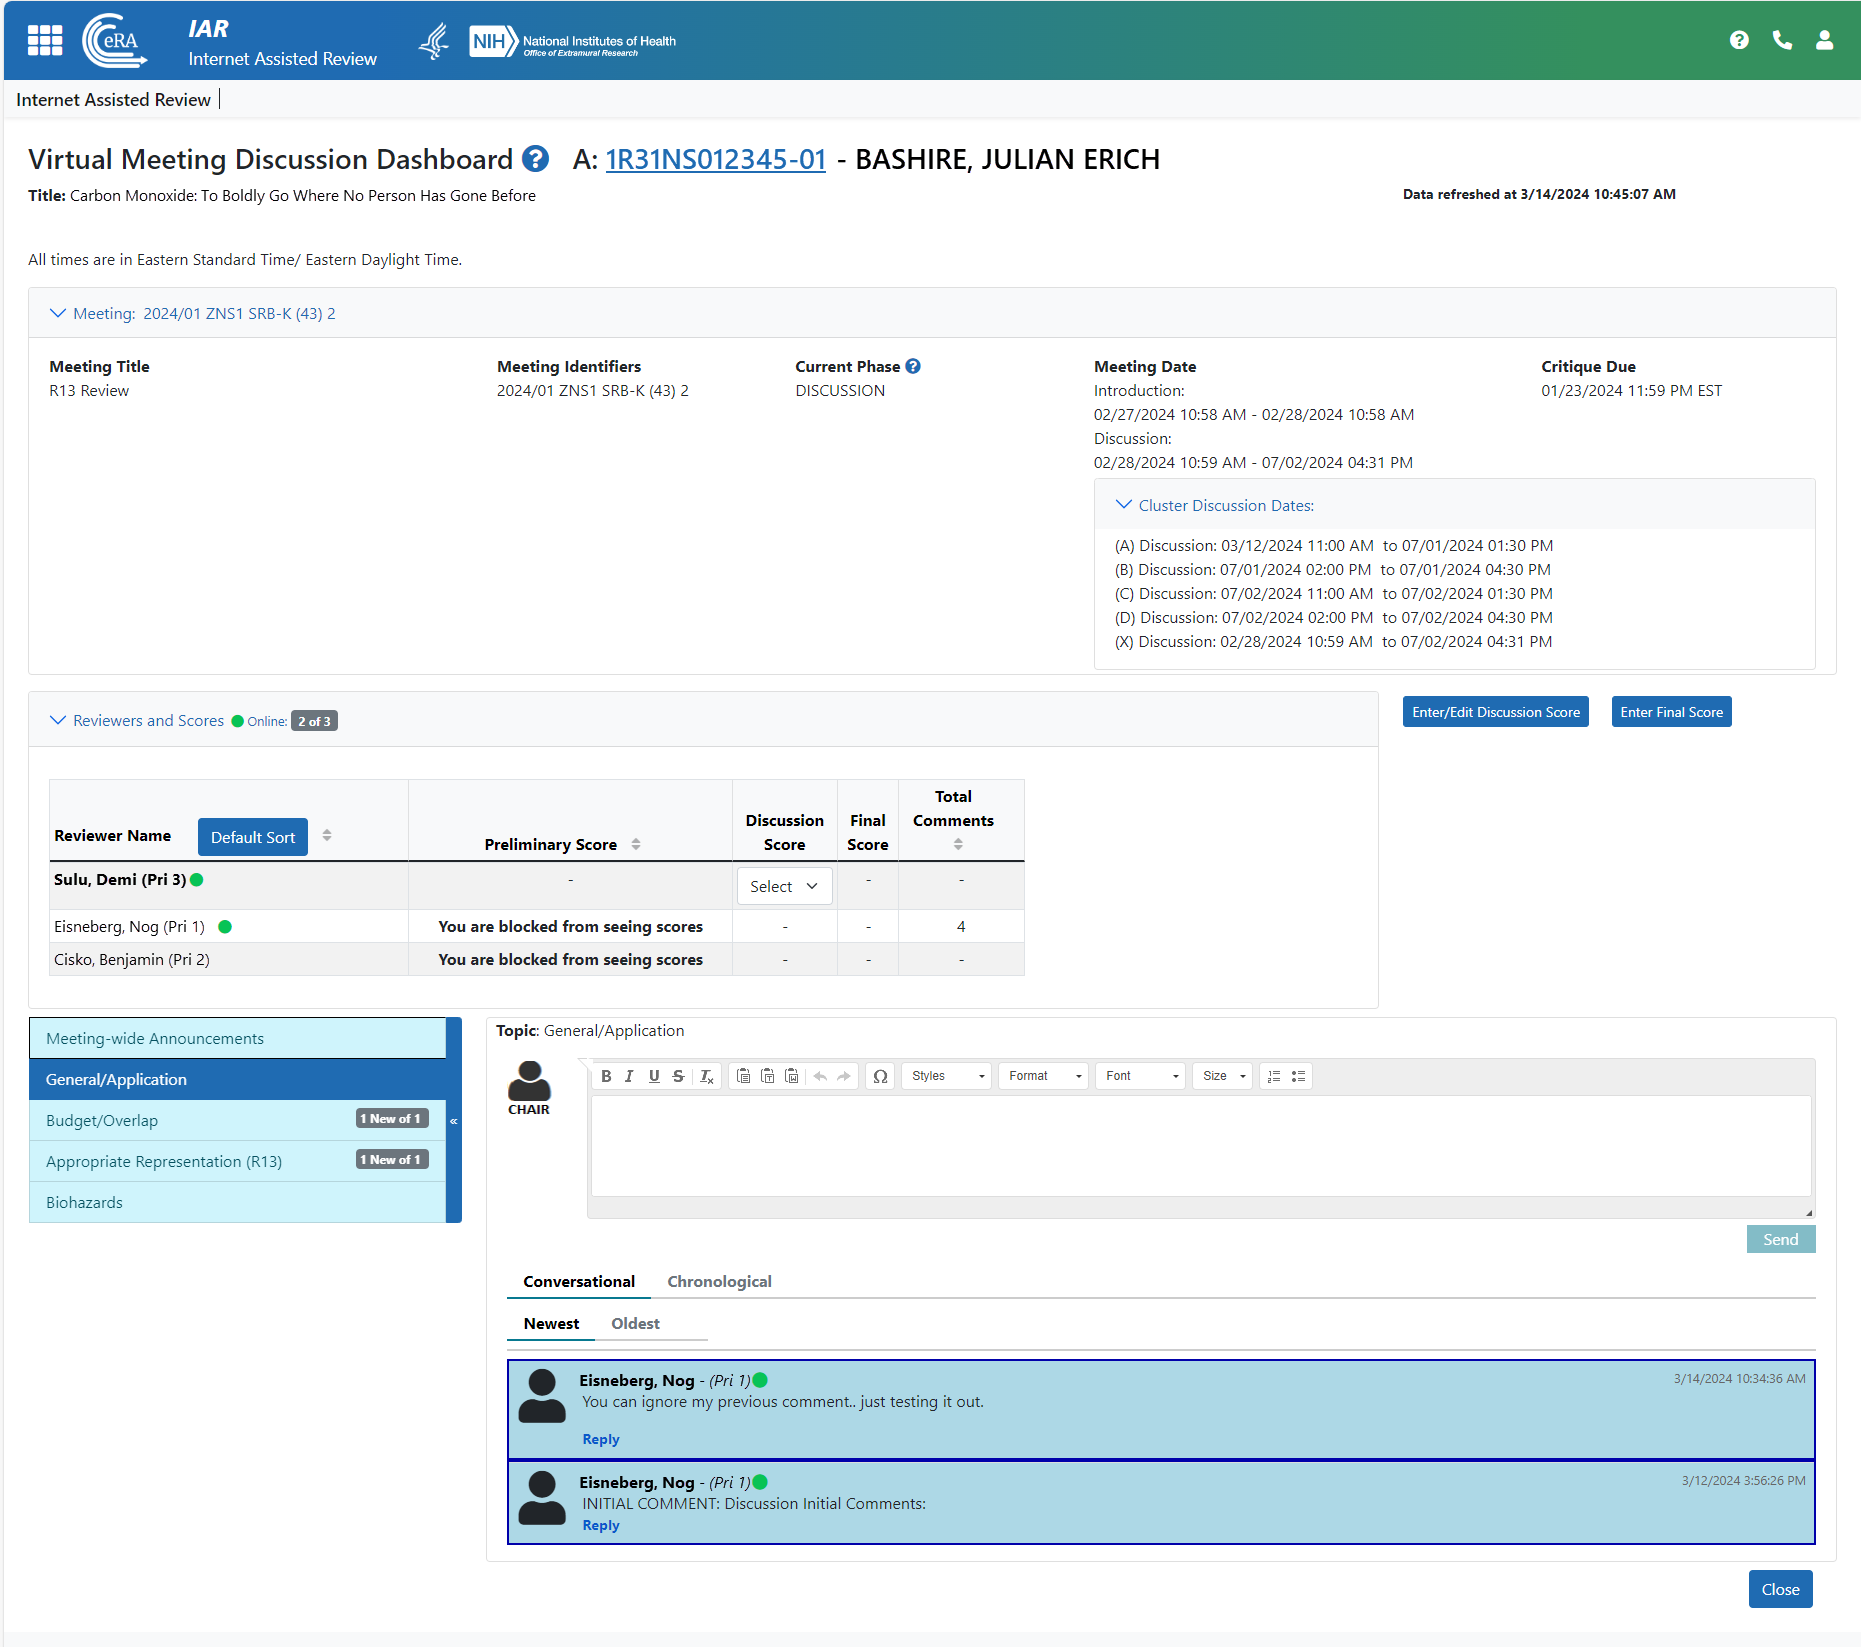Click the Remove Format icon

click(706, 1076)
